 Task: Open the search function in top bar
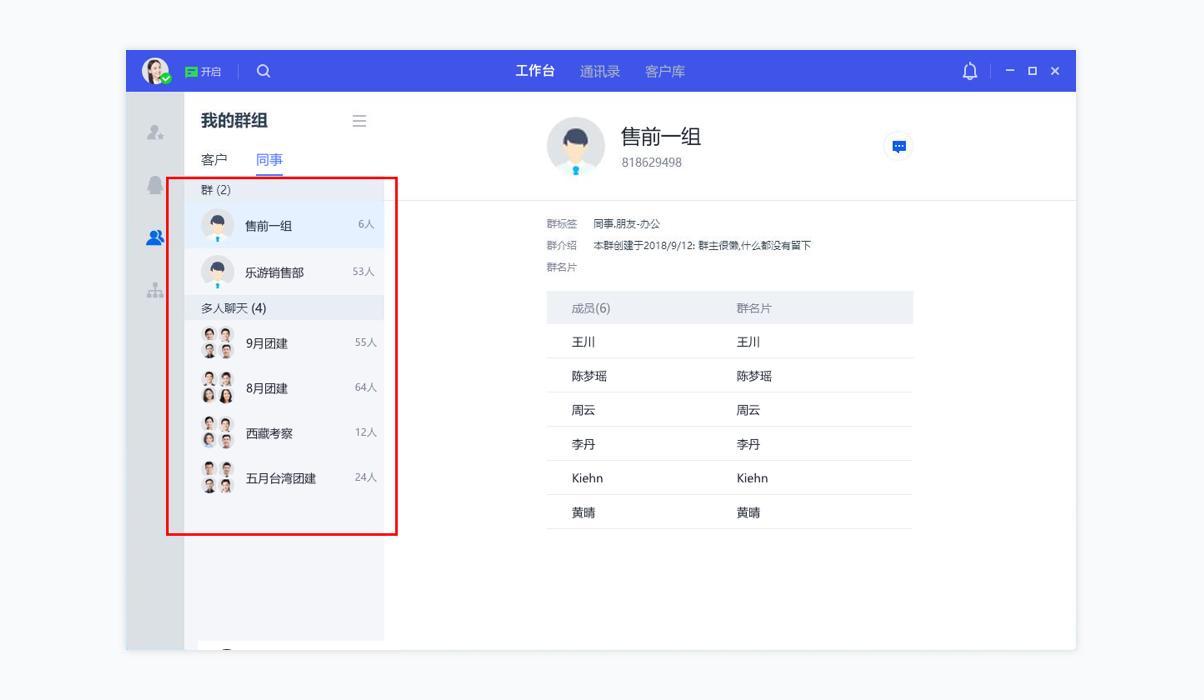(x=265, y=73)
